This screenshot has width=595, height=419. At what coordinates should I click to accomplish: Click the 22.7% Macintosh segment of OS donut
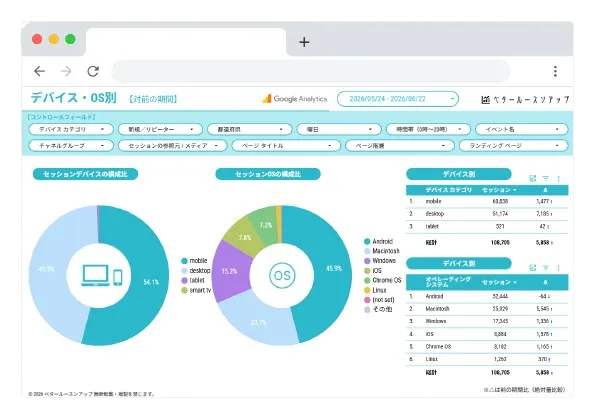tap(258, 322)
